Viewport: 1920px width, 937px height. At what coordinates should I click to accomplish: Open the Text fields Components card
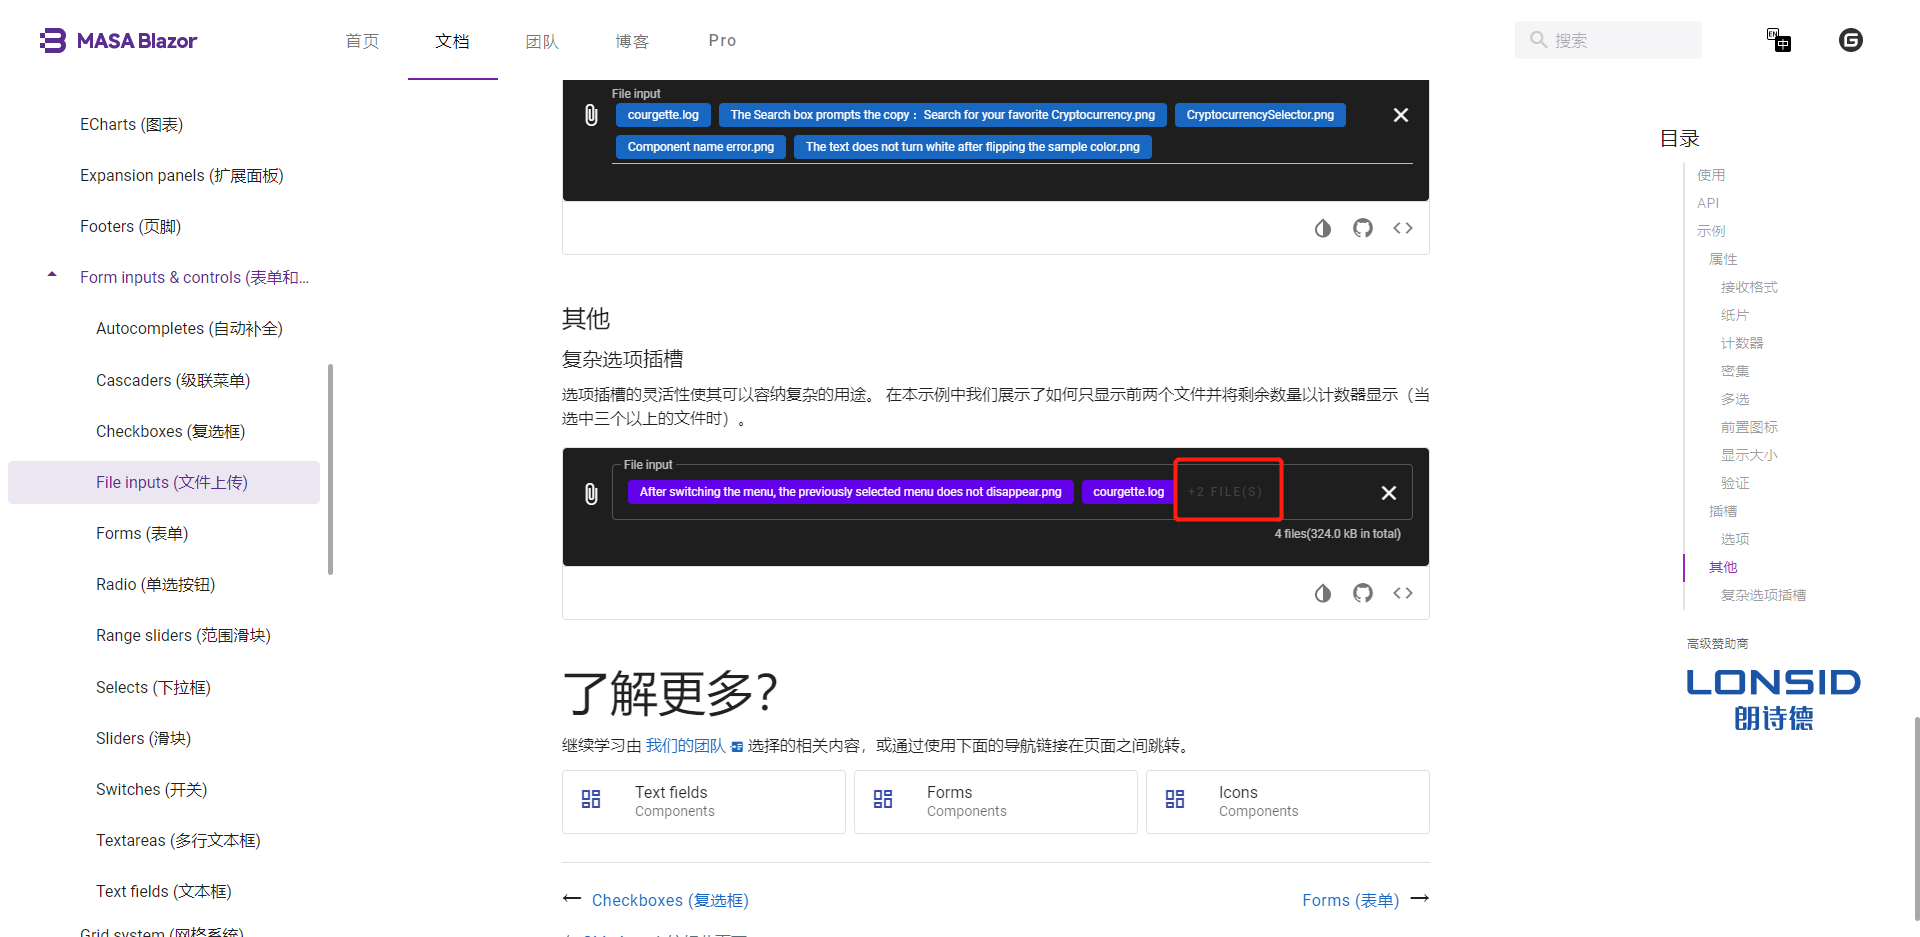(704, 802)
